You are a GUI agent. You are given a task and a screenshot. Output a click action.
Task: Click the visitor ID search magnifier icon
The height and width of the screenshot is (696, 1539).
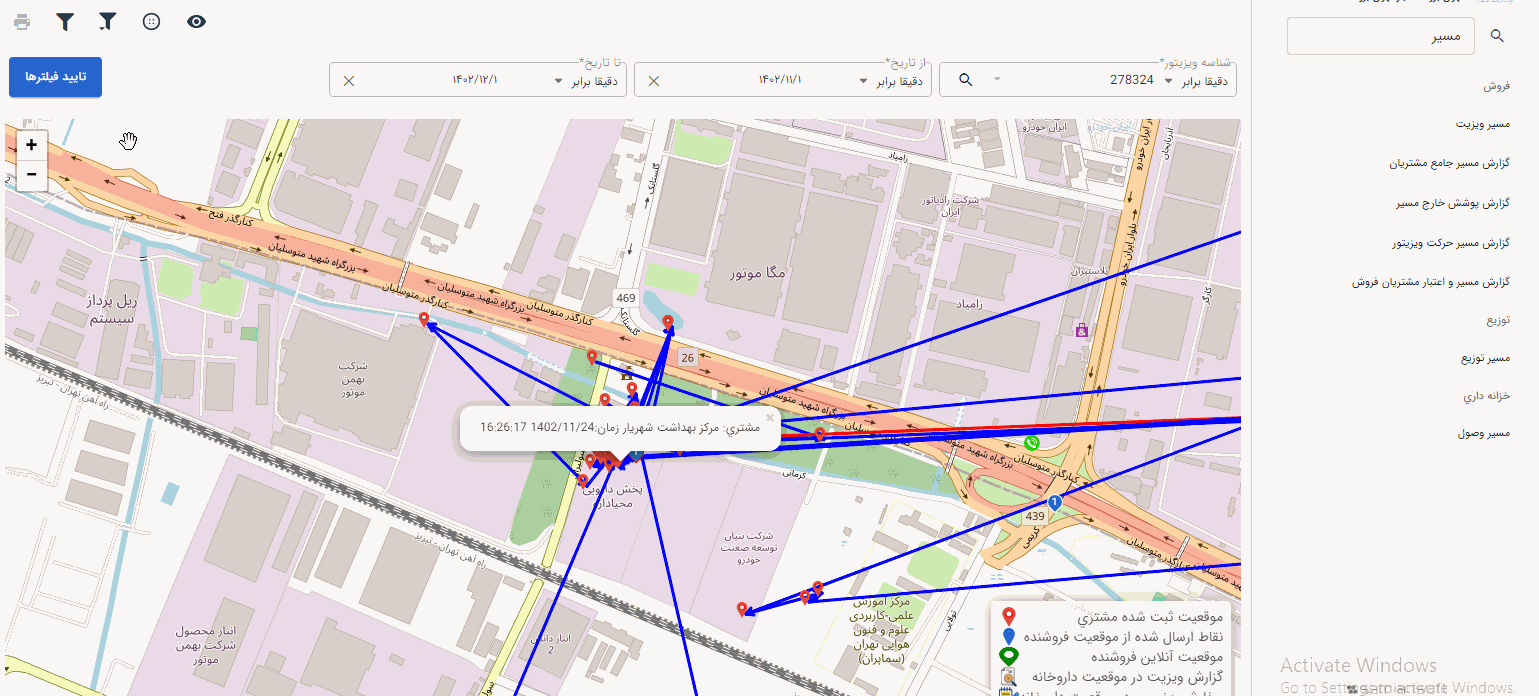click(x=966, y=80)
